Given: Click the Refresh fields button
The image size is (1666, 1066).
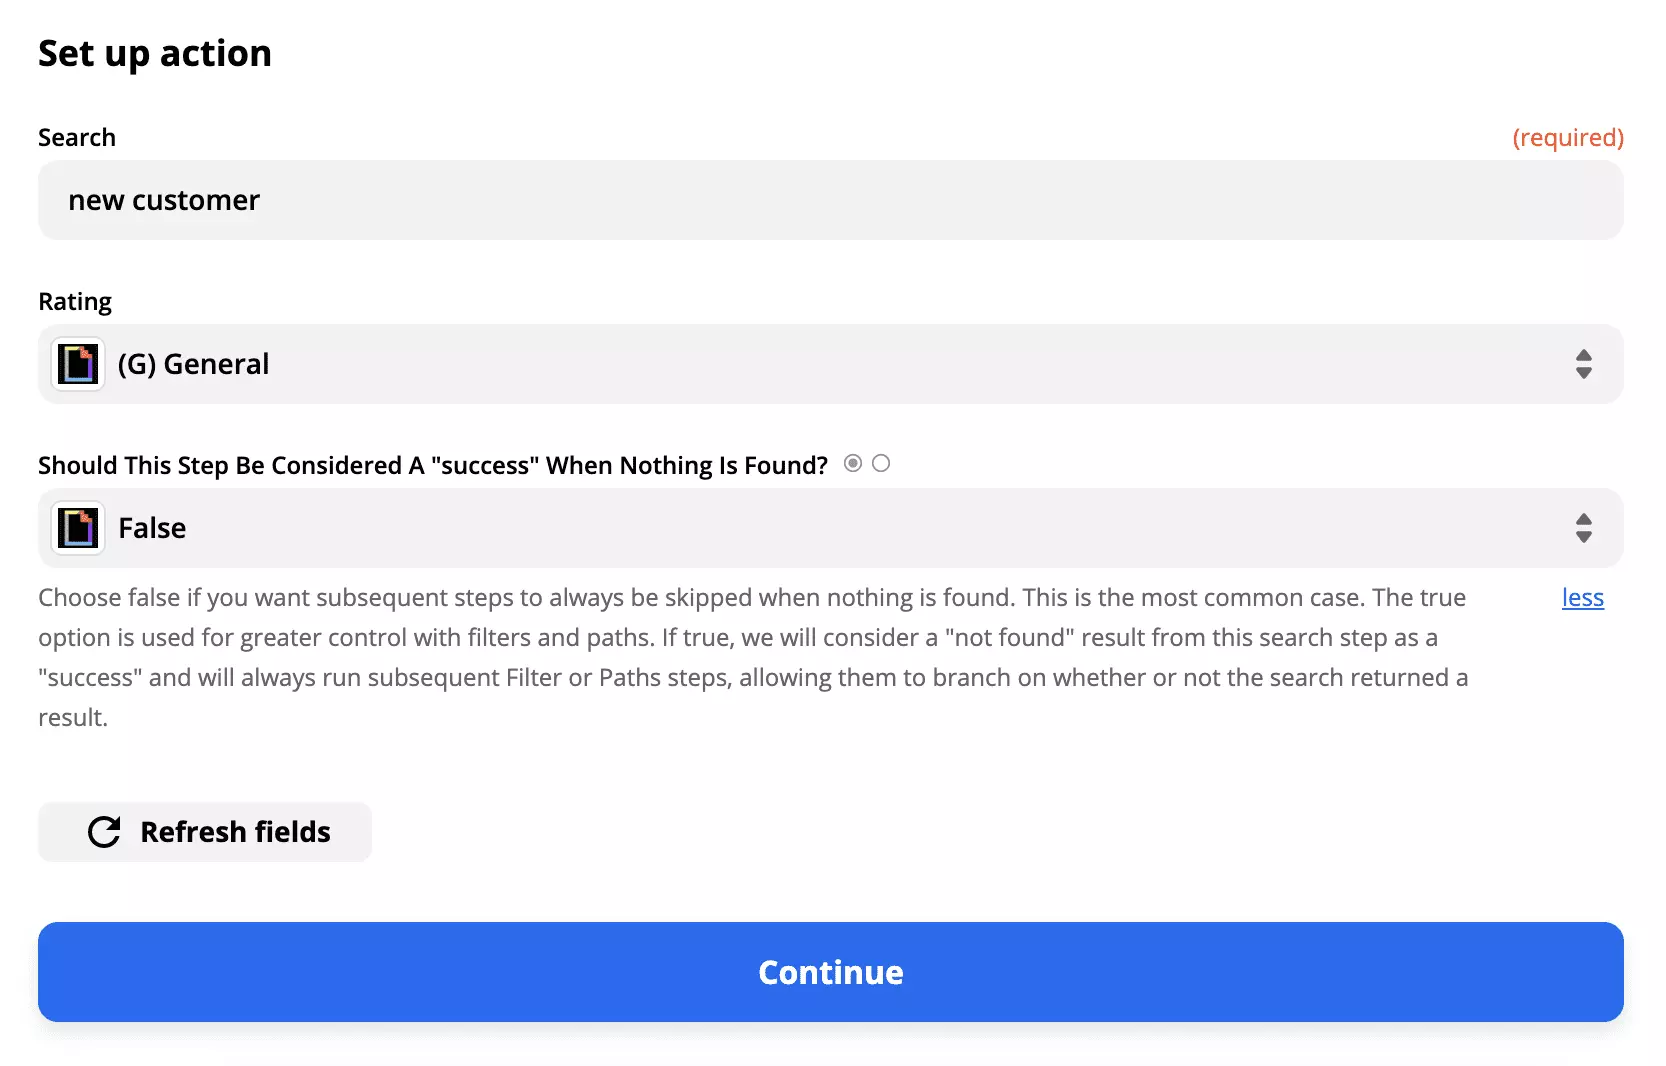Looking at the screenshot, I should (204, 831).
